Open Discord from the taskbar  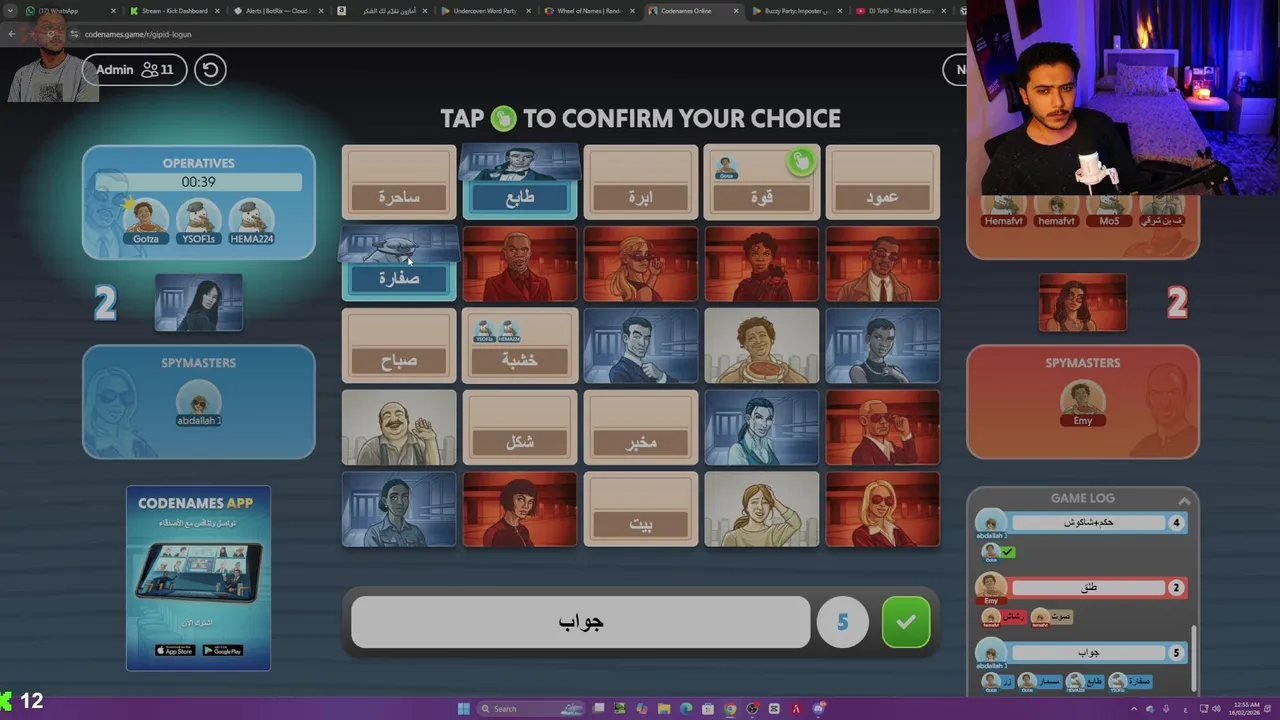pyautogui.click(x=818, y=709)
